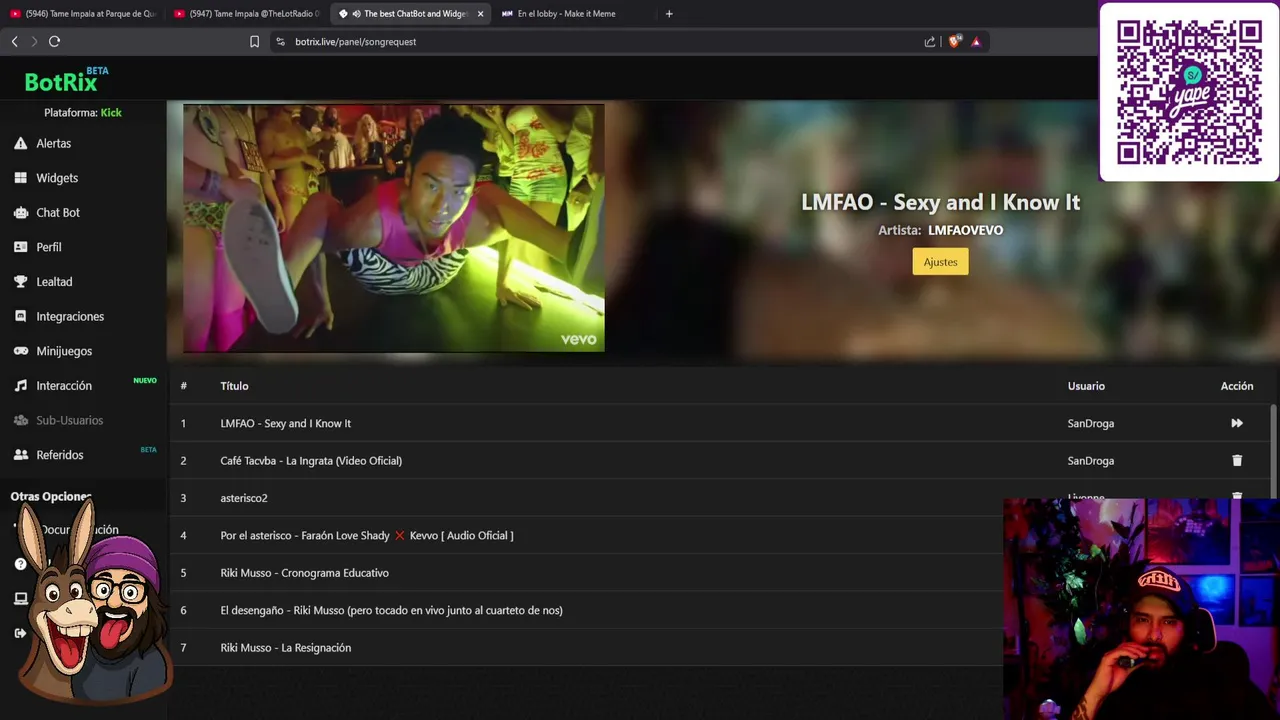Select the Chat Bot robot icon

20,212
